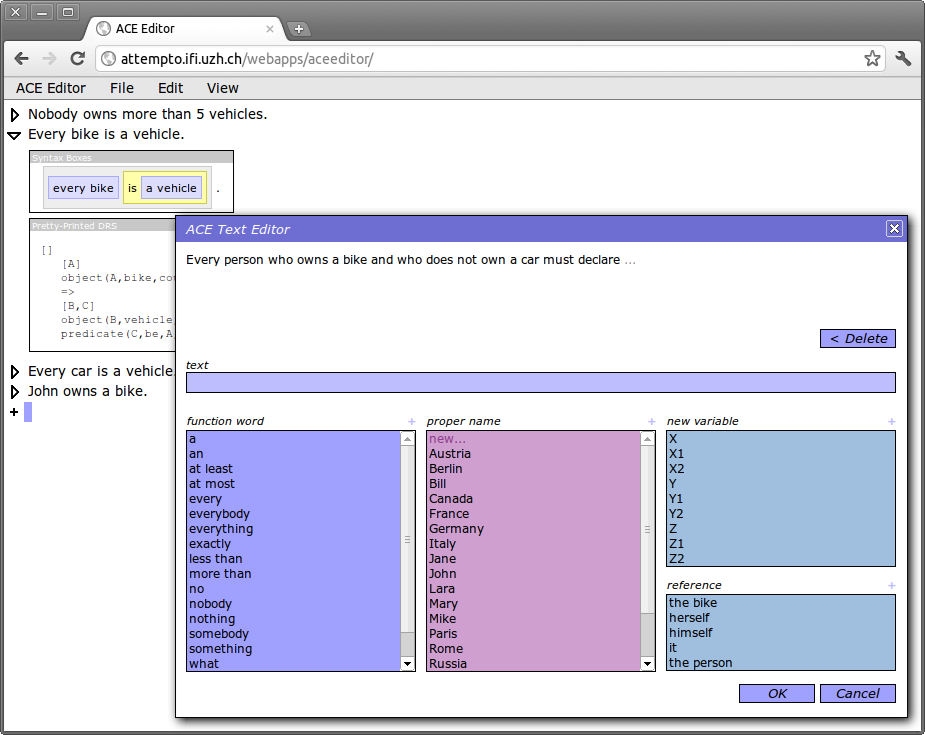The height and width of the screenshot is (735, 925).
Task: Click the browser back arrow
Action: pos(22,59)
